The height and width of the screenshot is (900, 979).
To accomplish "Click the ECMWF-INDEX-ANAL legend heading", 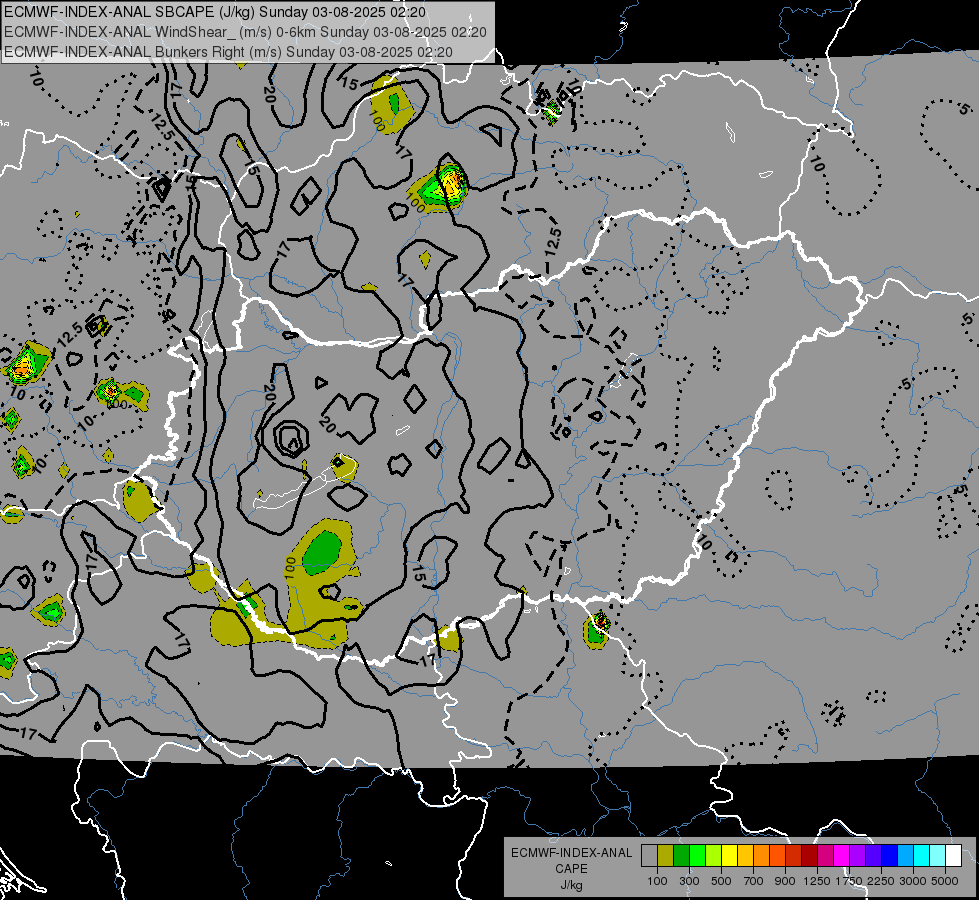I will (571, 853).
